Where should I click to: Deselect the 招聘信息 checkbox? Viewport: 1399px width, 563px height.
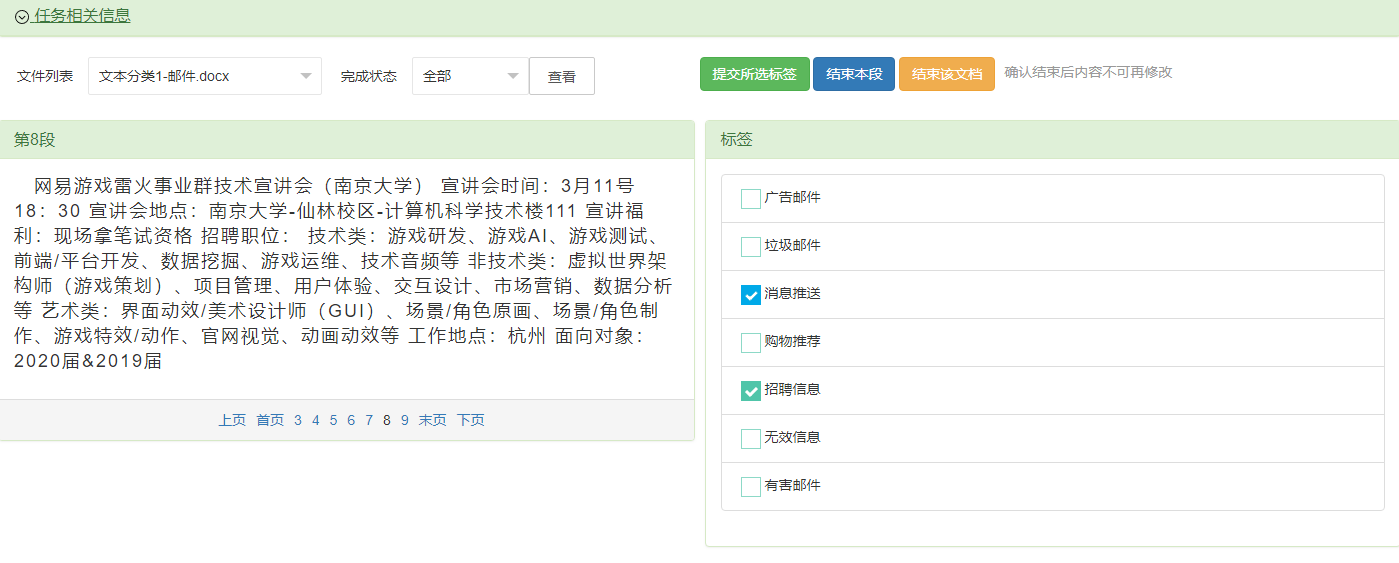click(751, 390)
